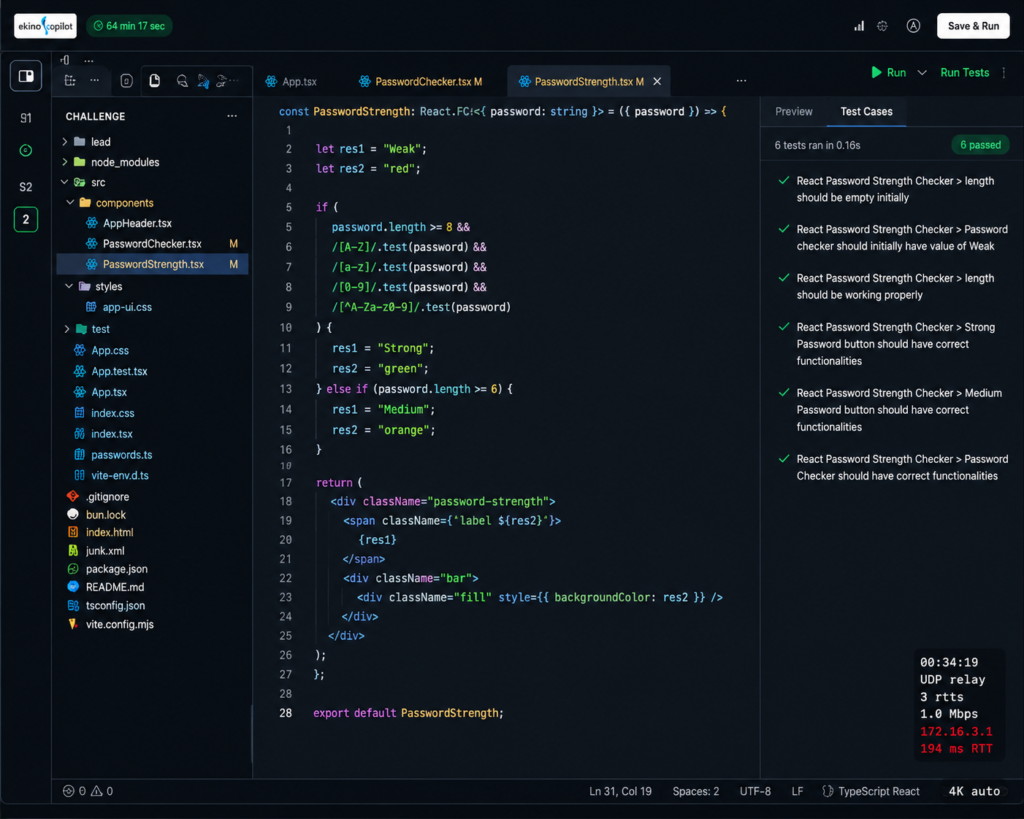This screenshot has width=1024, height=819.
Task: Open the settings gear icon in header
Action: pos(882,26)
